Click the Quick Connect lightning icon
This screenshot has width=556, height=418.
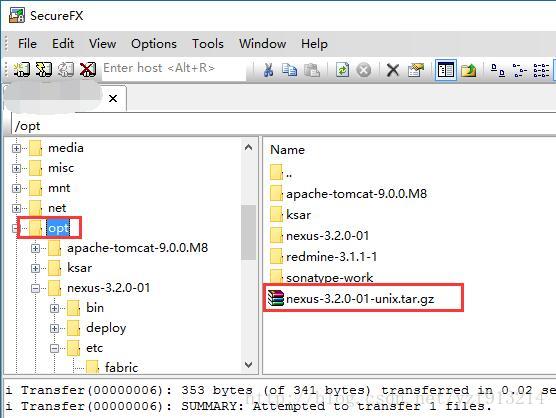coord(43,69)
